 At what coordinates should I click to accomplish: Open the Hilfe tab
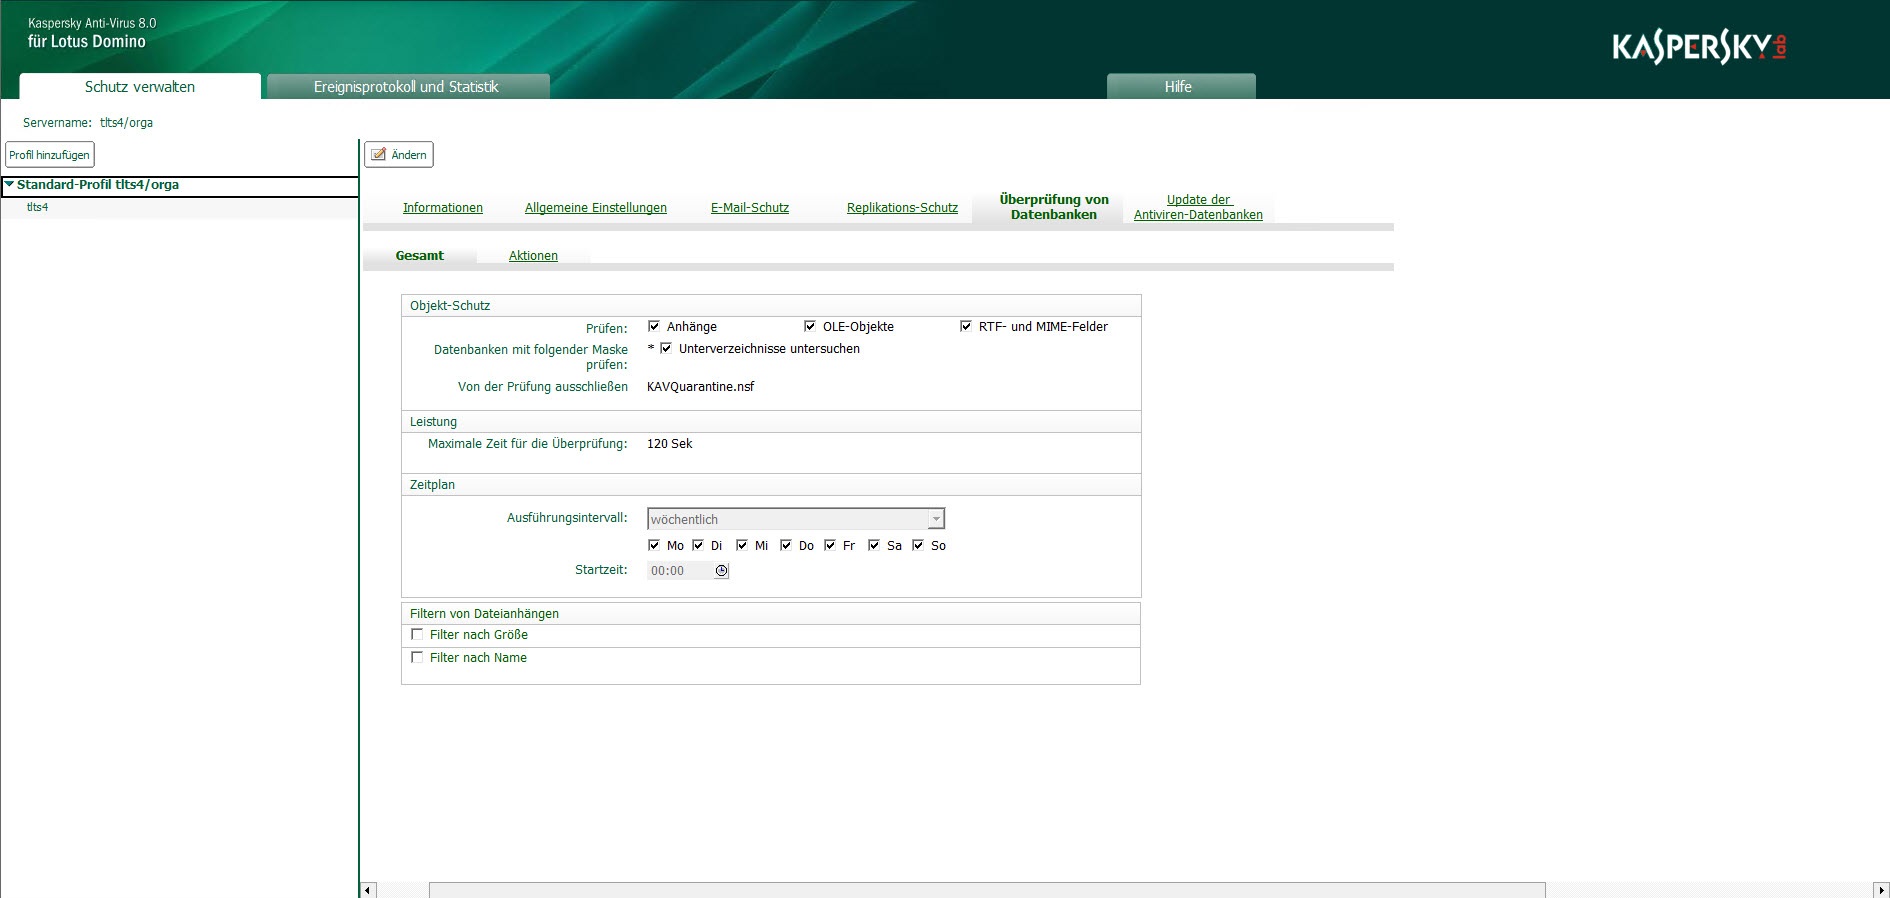[1180, 87]
